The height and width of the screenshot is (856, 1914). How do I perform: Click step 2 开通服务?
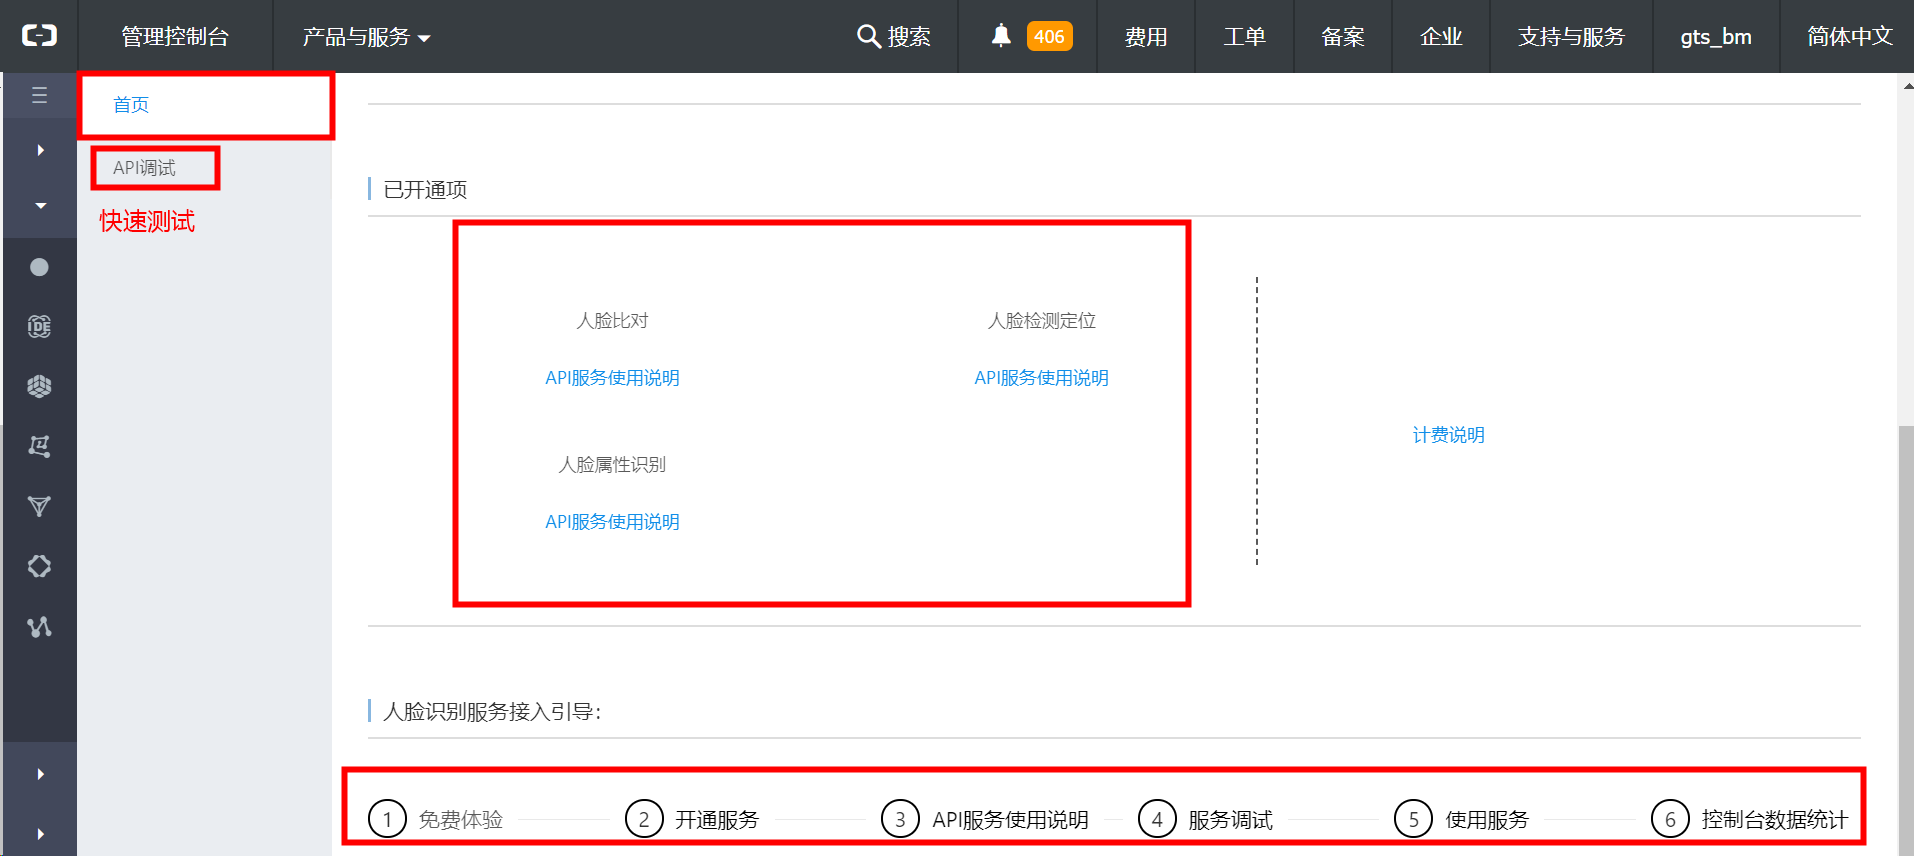692,819
